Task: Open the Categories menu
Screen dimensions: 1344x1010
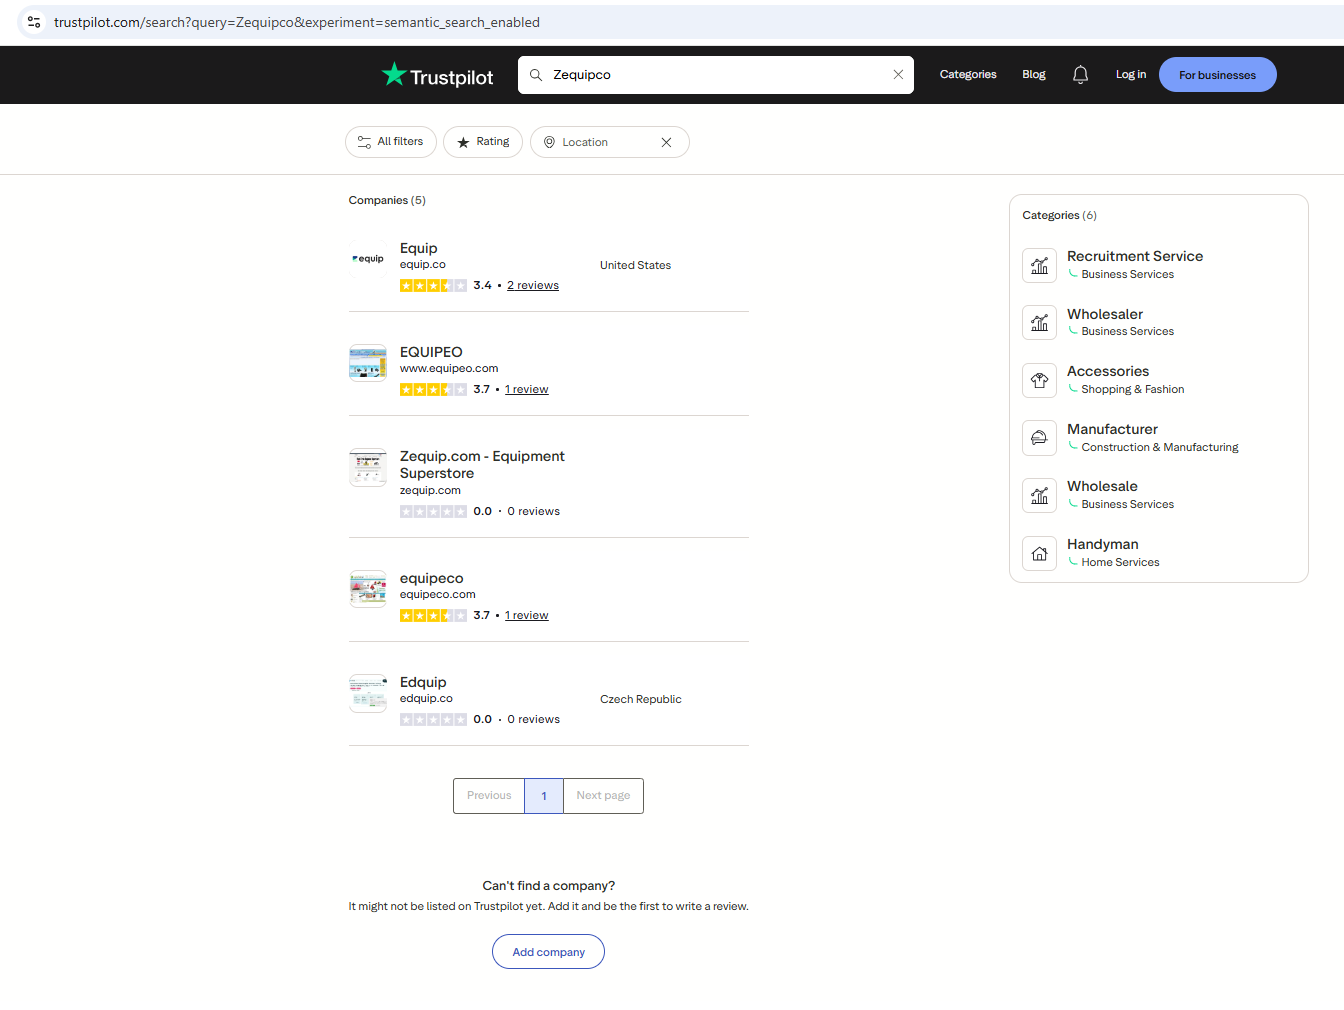Action: point(968,75)
